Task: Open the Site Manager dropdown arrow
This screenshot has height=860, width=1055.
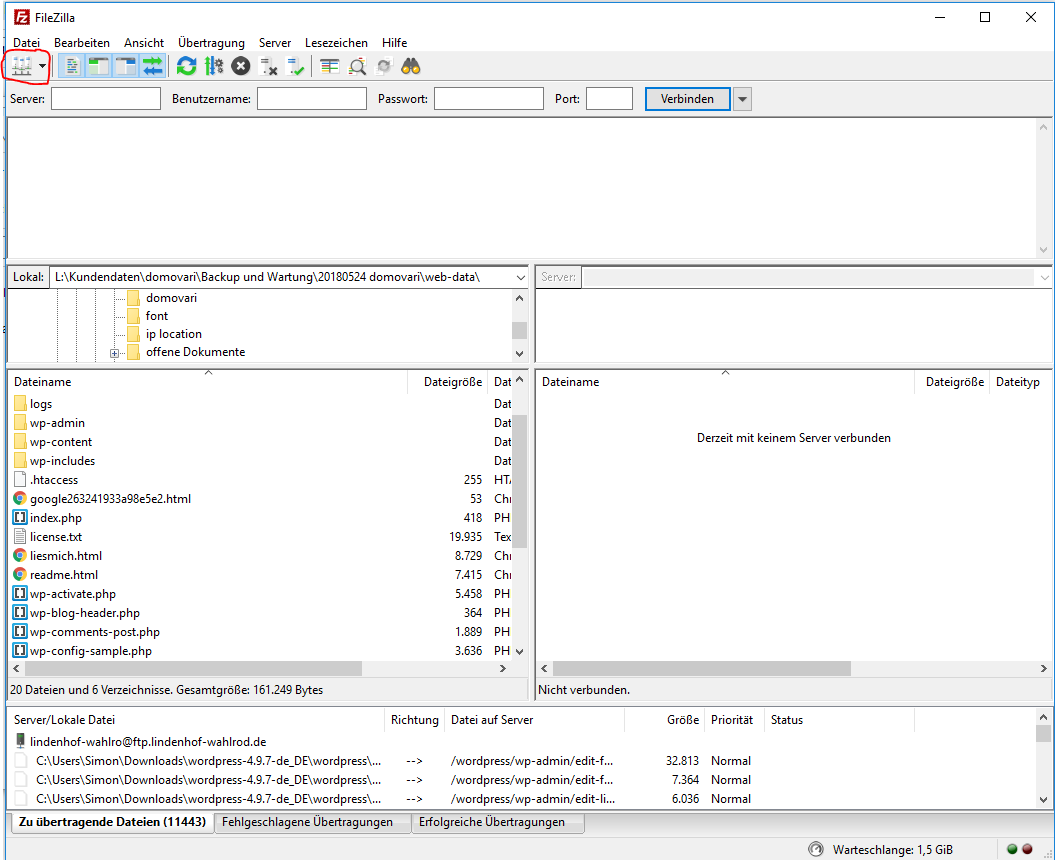Action: [x=42, y=66]
